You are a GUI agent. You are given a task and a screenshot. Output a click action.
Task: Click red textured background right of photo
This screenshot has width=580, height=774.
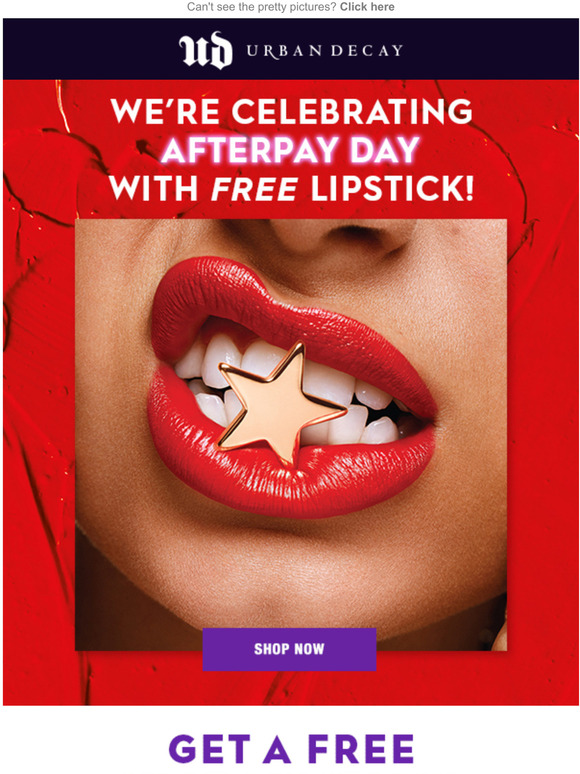[542, 395]
